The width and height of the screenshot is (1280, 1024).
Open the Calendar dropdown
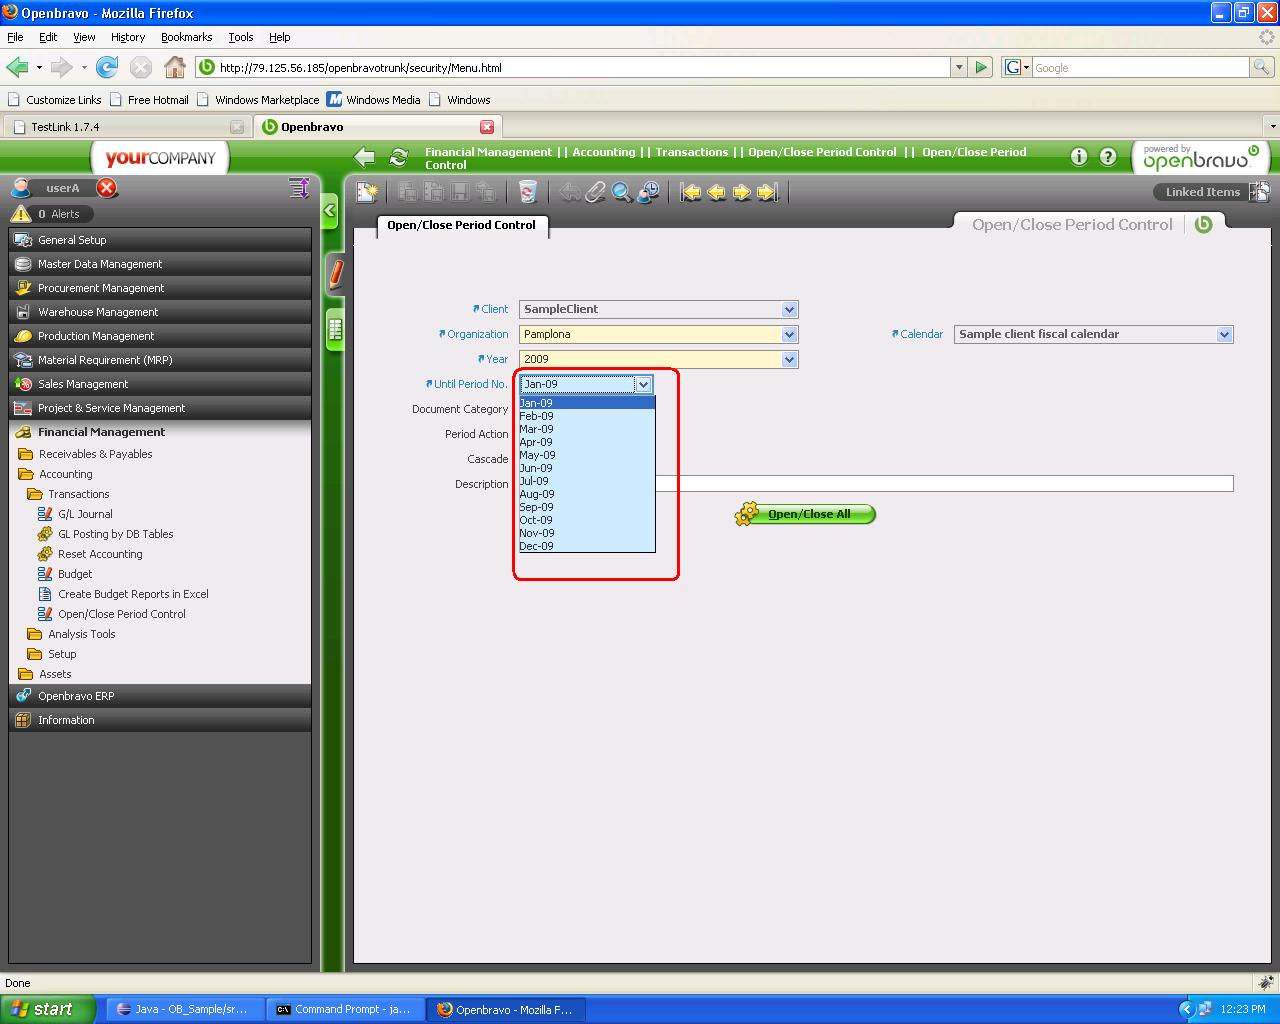point(1224,335)
